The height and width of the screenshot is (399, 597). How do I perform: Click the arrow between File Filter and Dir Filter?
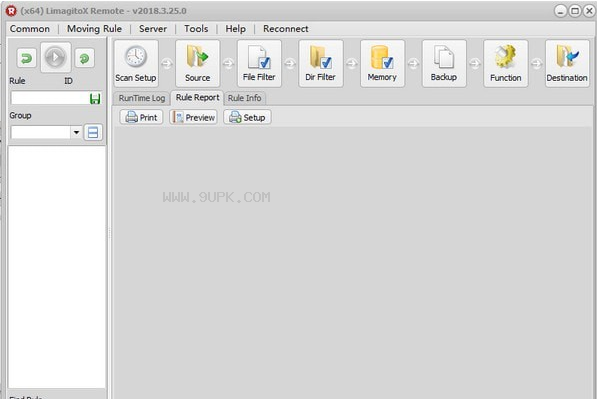click(x=290, y=64)
